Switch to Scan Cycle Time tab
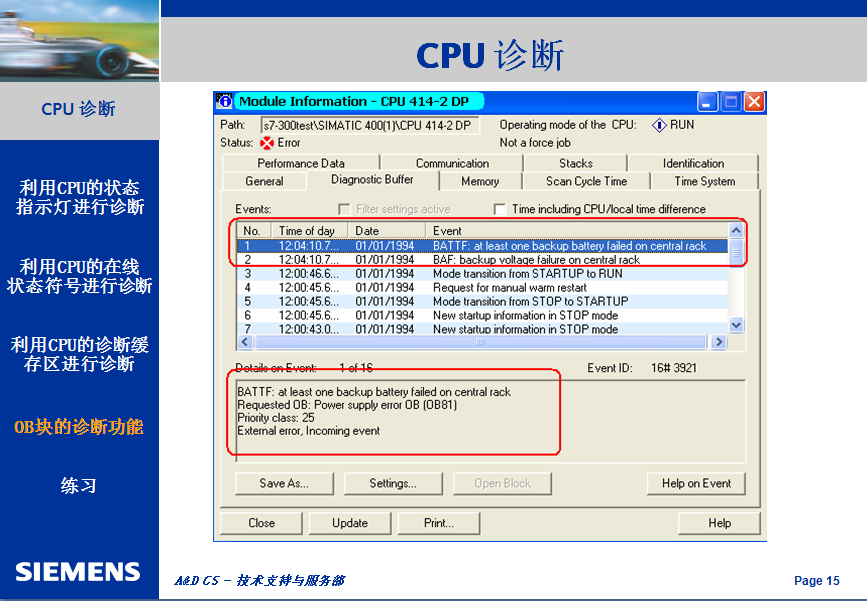Screen dimensions: 867x601 coord(587,181)
